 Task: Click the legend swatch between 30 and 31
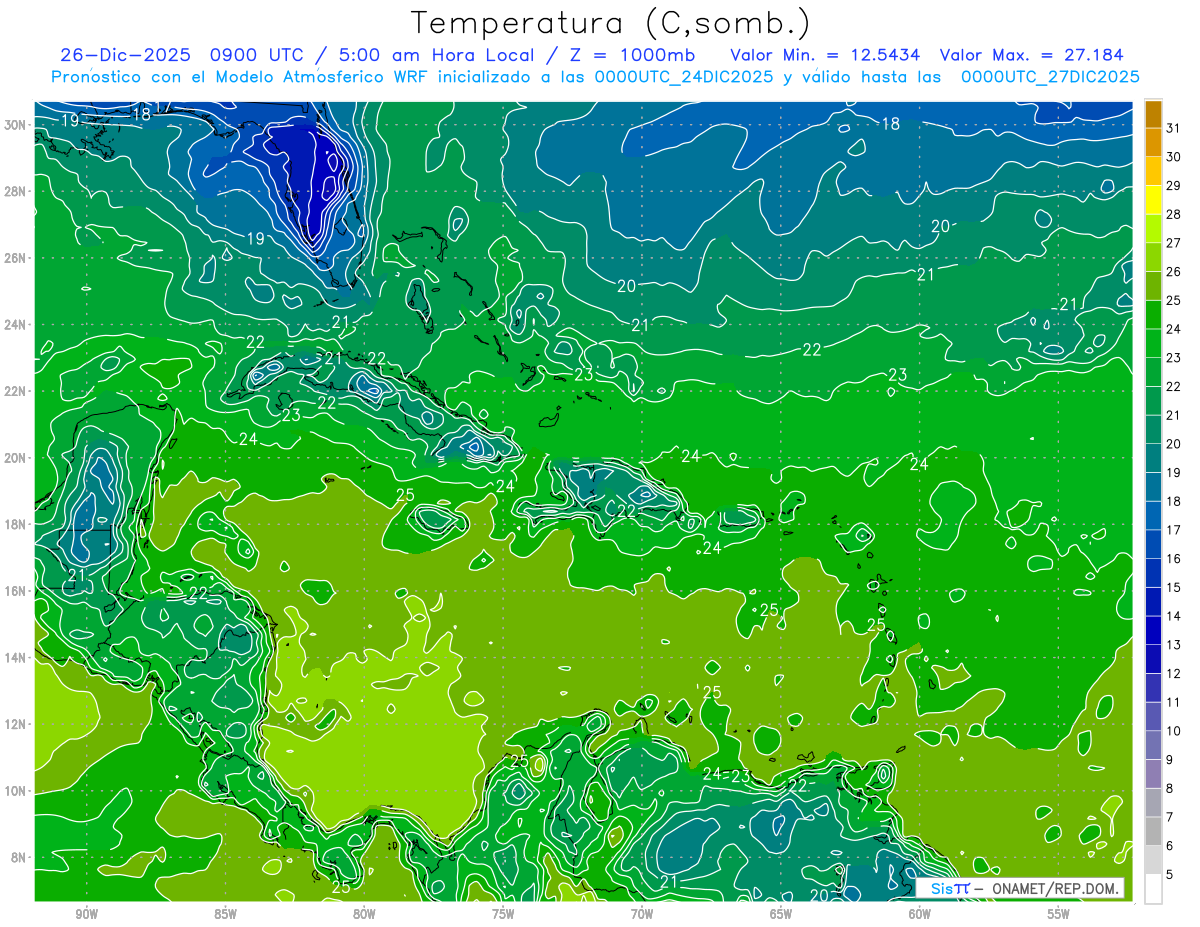tap(1153, 143)
